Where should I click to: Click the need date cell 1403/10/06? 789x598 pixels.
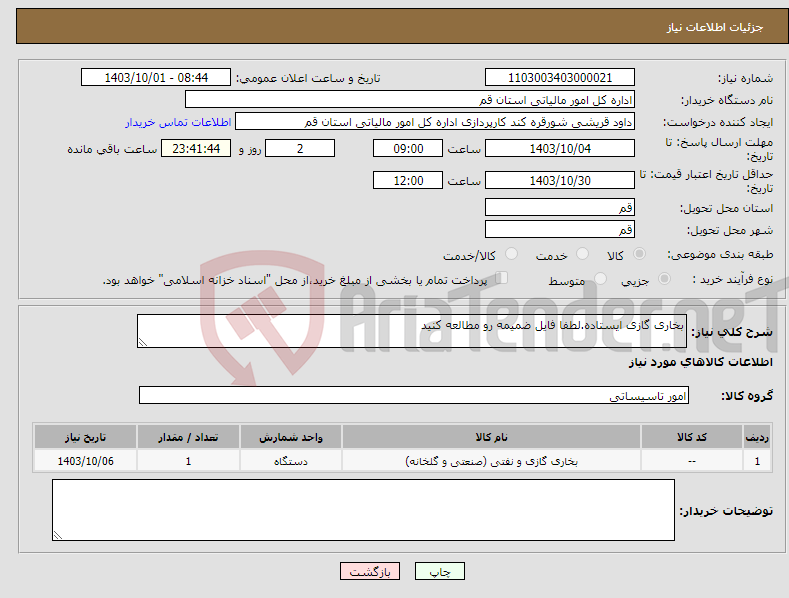pos(86,461)
